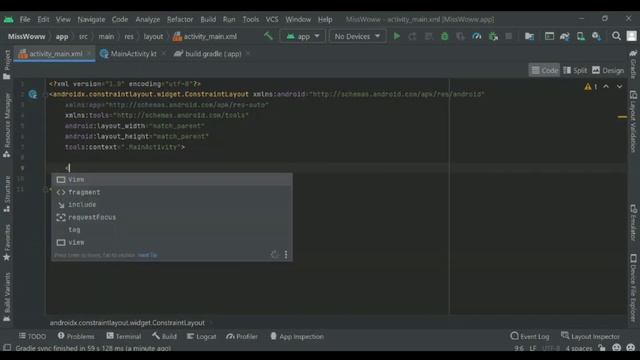The width and height of the screenshot is (640, 360).
Task: Open the Event Log
Action: 530,336
